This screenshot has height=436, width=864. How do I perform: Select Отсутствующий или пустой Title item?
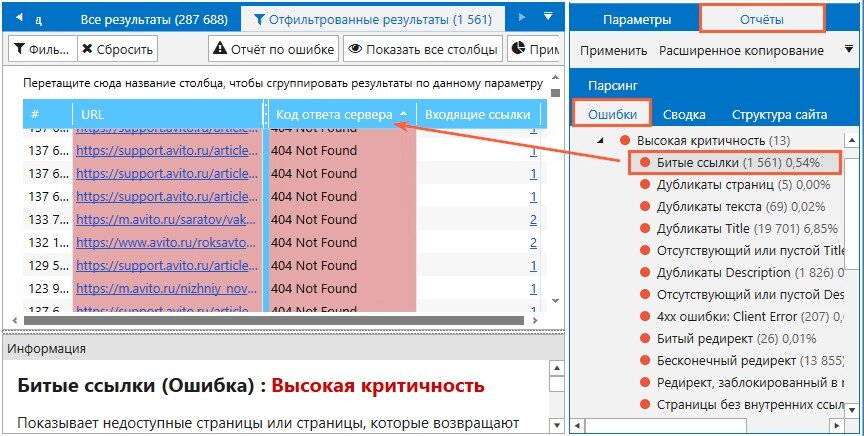pyautogui.click(x=750, y=251)
